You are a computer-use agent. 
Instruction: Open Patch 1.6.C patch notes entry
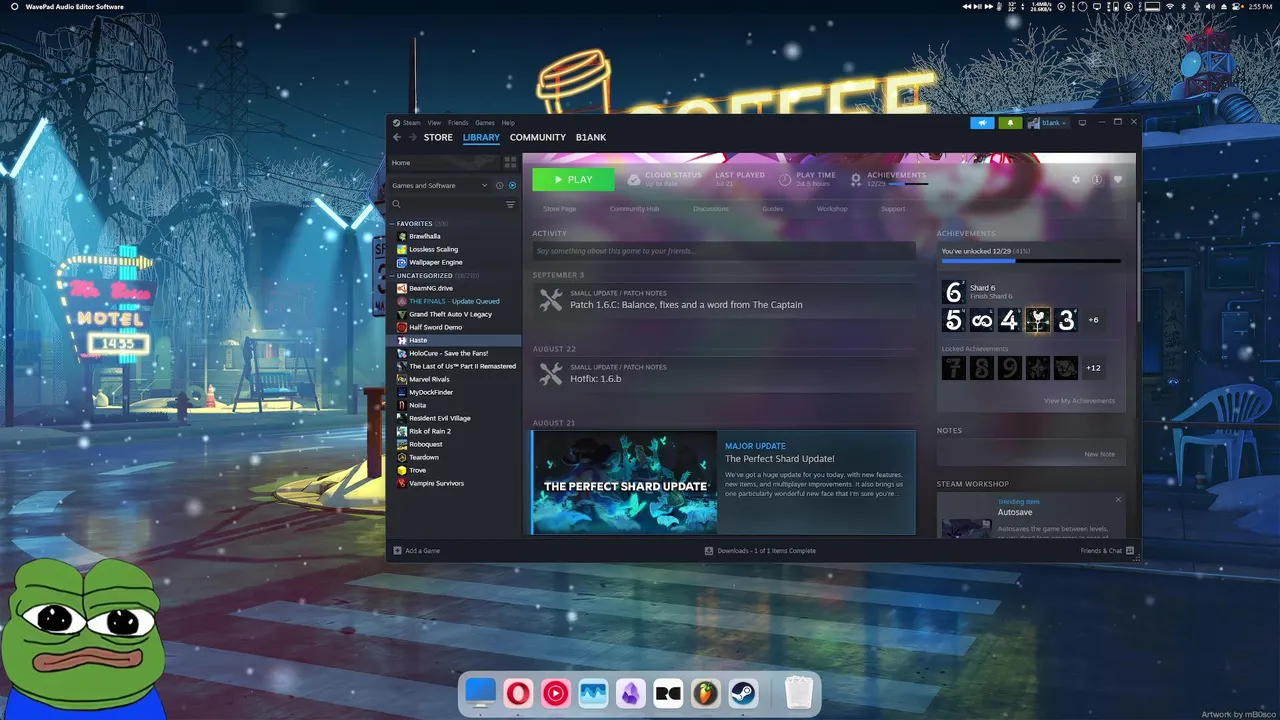click(724, 300)
